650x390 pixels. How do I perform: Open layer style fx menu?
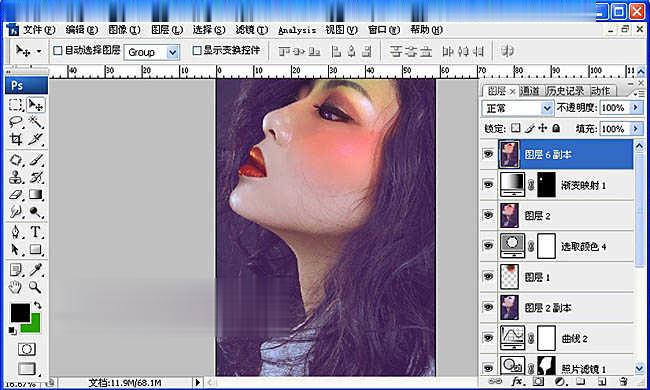coord(517,381)
